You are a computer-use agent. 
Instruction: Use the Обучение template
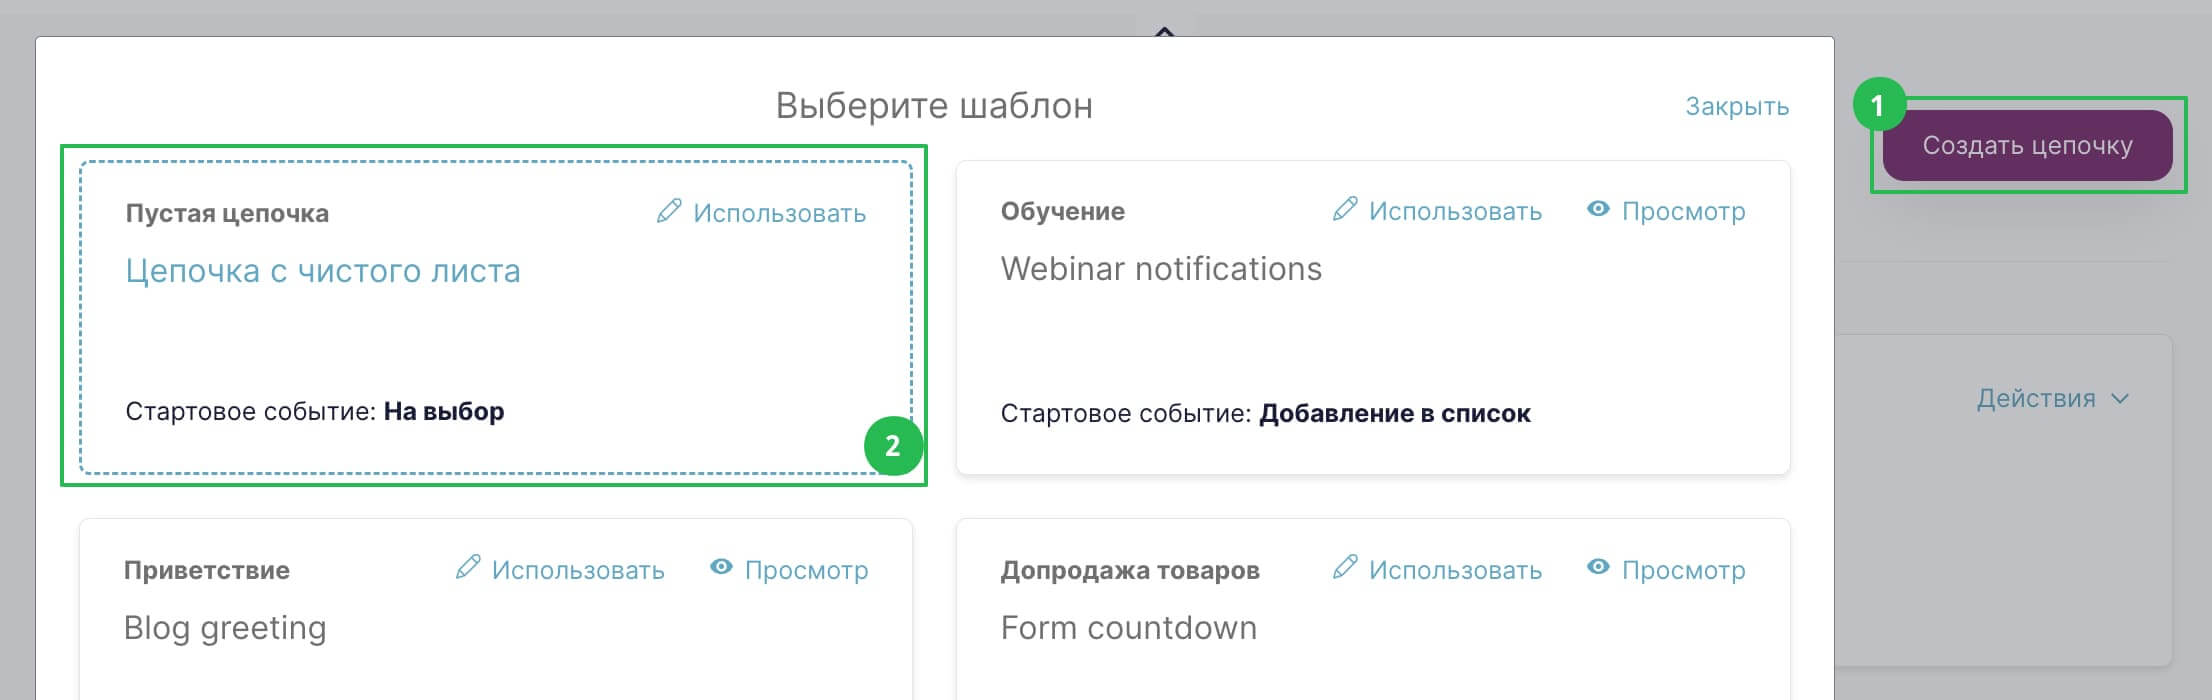(1455, 211)
